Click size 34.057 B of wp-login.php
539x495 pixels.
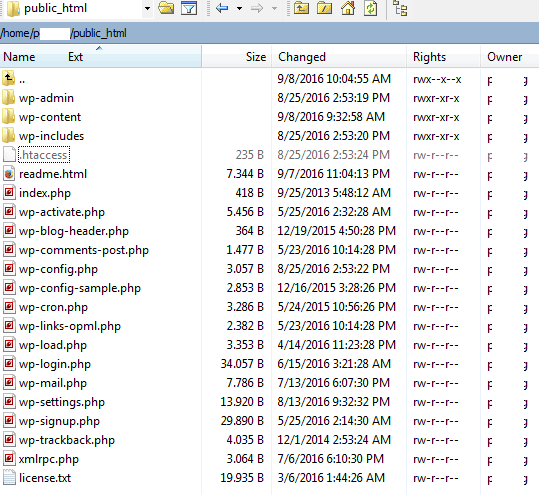coord(242,364)
